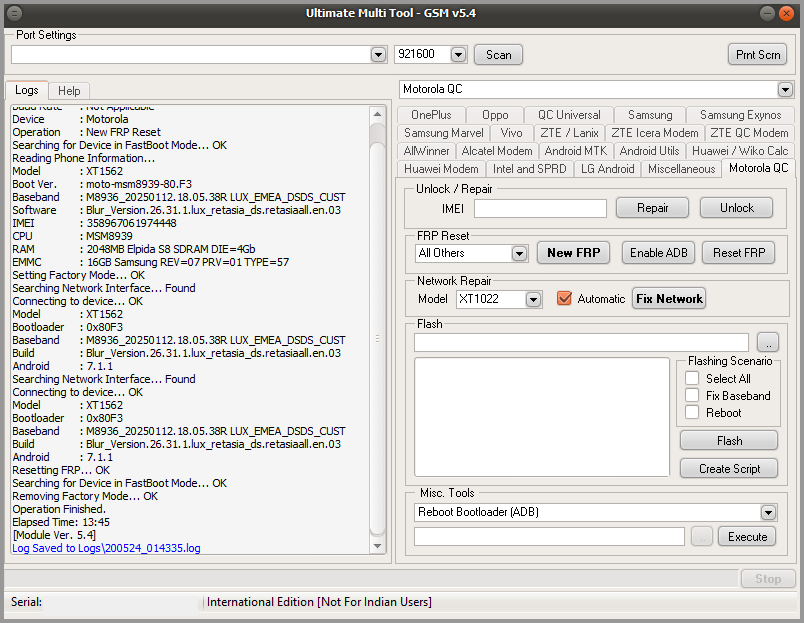Click the "CPU : MSM8939" log line
The image size is (804, 623).
[x=72, y=236]
